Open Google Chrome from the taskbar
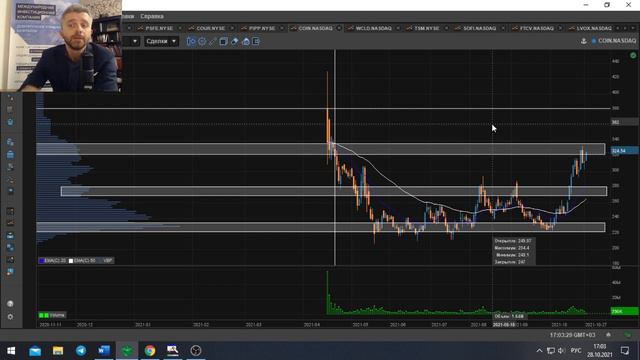This screenshot has width=640, height=360. (150, 350)
